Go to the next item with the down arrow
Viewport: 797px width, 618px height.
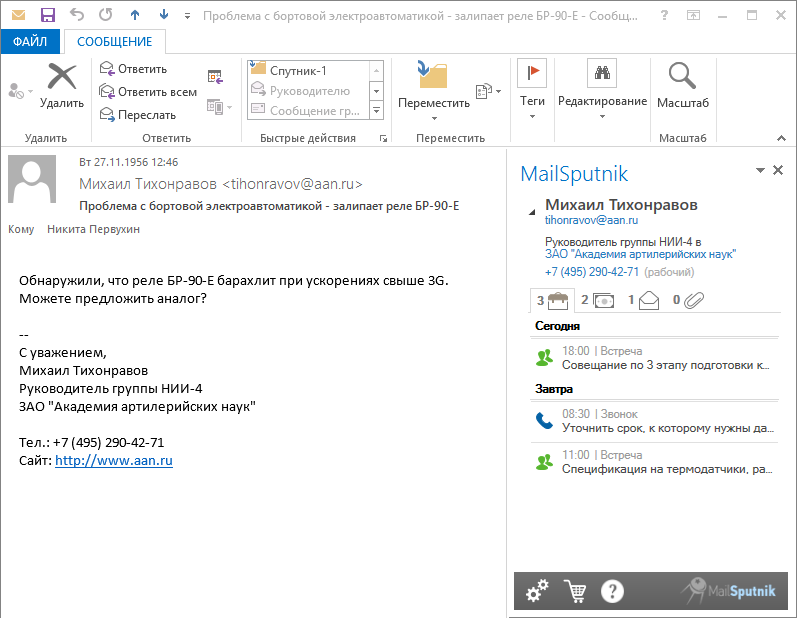164,15
